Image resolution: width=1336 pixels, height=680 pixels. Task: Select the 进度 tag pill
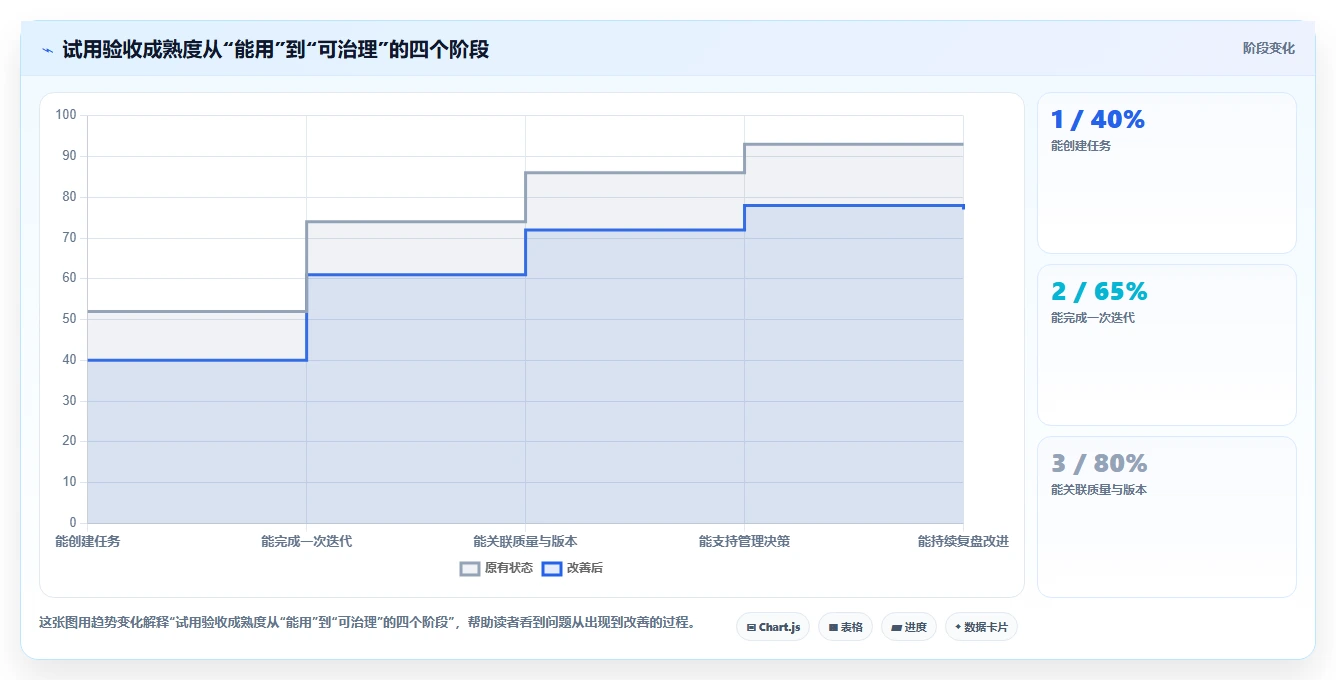pos(908,627)
